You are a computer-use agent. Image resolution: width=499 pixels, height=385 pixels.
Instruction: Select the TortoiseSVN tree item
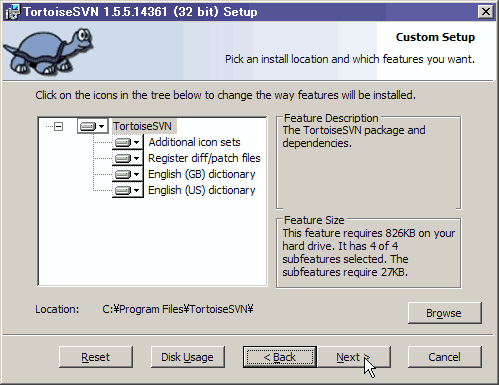(143, 126)
